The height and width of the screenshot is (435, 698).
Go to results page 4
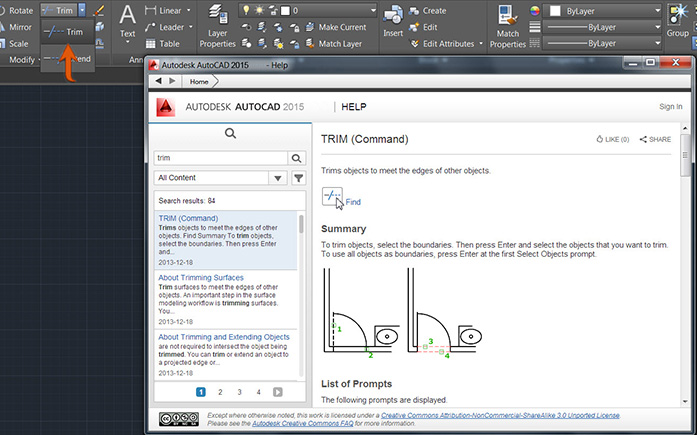[x=258, y=392]
